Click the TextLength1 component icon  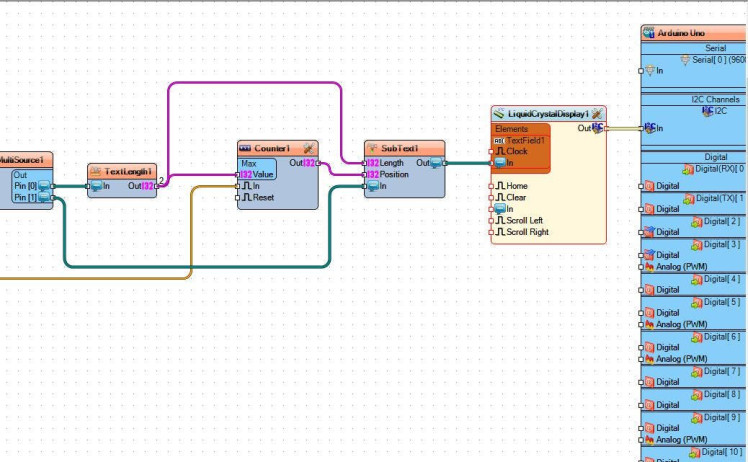coord(95,171)
